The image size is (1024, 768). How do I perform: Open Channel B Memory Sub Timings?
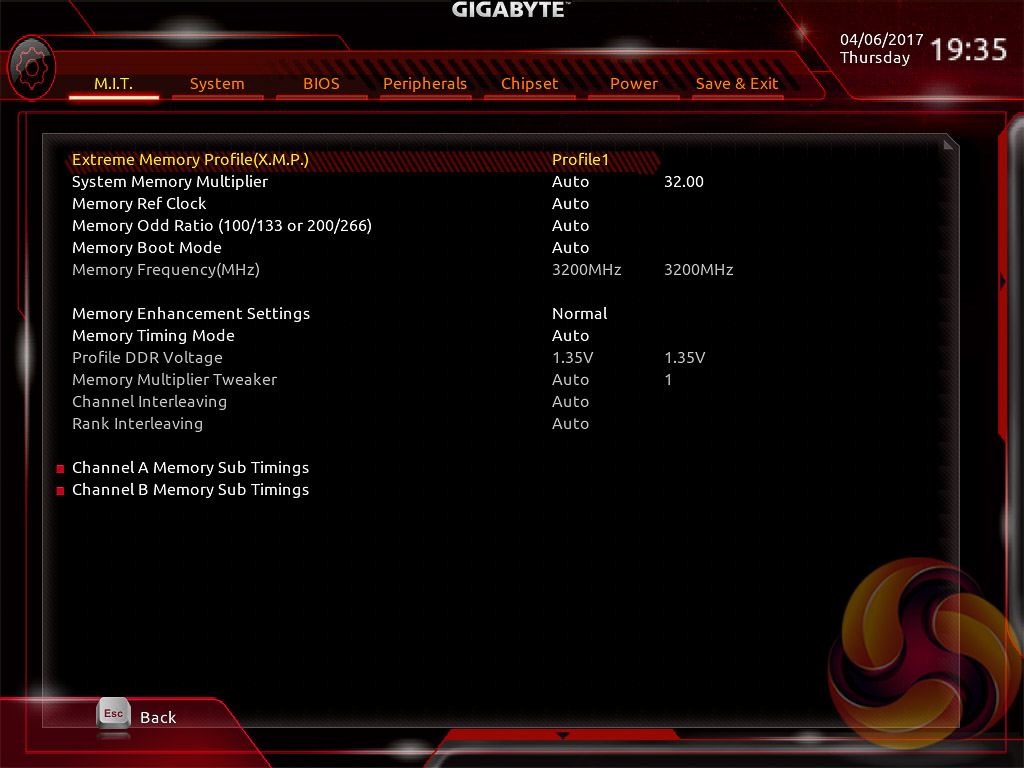point(190,490)
